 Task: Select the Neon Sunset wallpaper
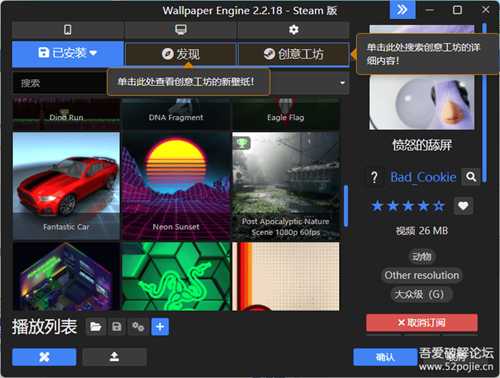click(176, 186)
